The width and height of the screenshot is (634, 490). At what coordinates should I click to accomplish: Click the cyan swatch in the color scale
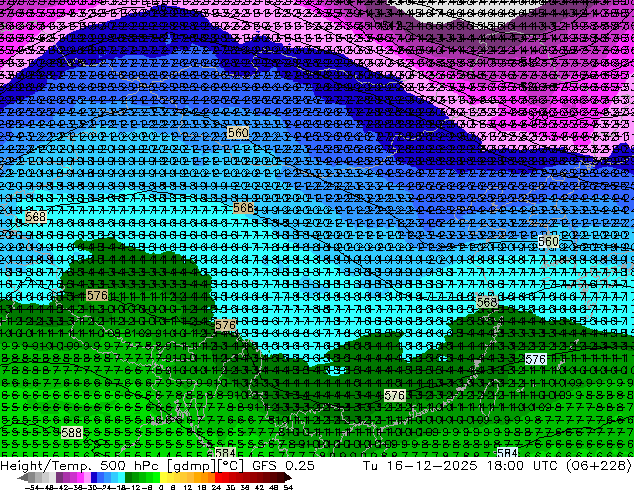coord(121,478)
